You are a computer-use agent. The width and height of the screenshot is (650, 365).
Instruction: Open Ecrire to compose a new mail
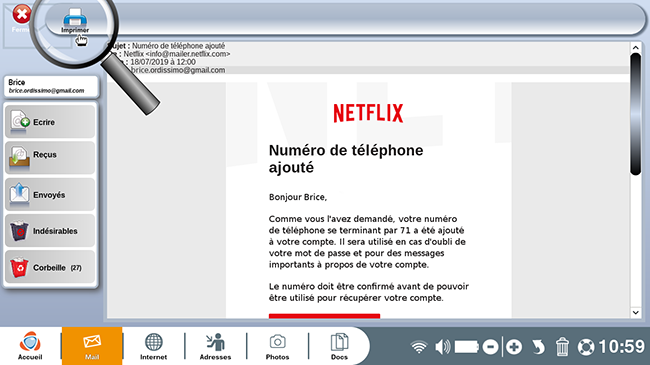[x=50, y=122]
